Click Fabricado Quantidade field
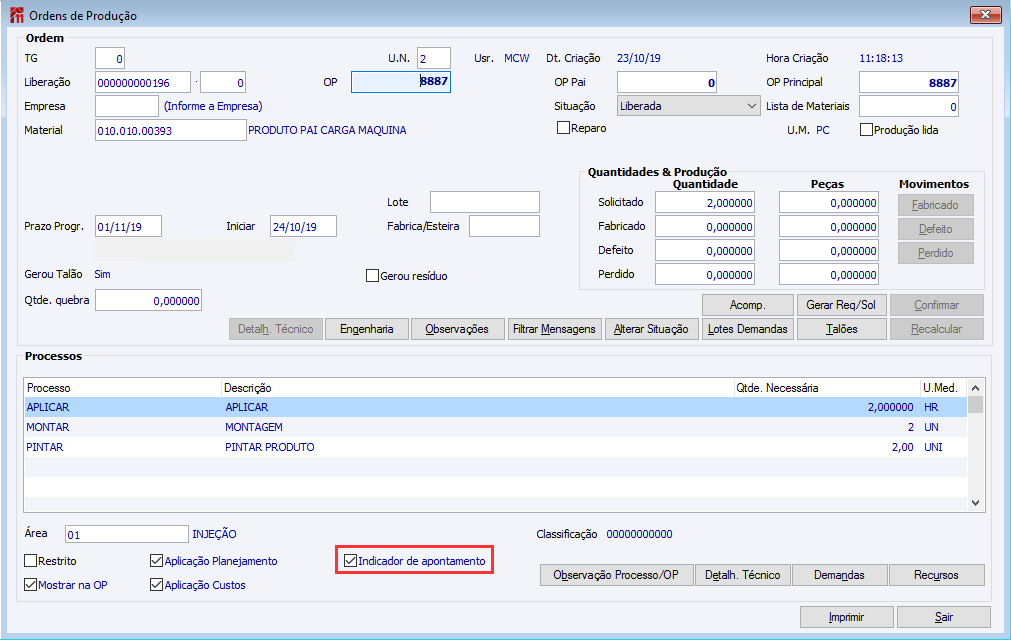 (705, 226)
